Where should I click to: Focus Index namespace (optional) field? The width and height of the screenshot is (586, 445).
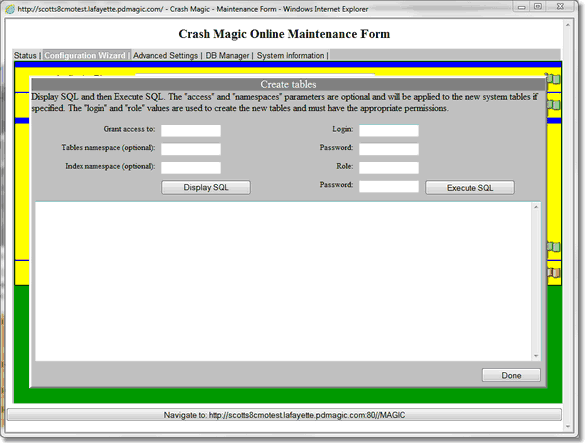(191, 168)
